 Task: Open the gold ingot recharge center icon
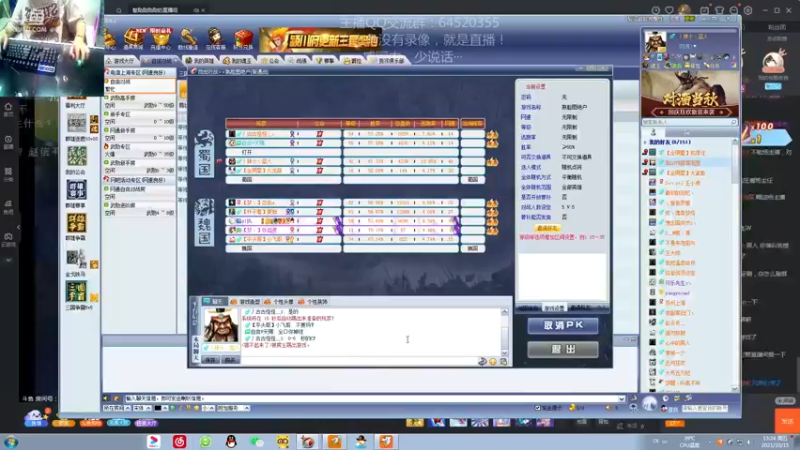[161, 39]
